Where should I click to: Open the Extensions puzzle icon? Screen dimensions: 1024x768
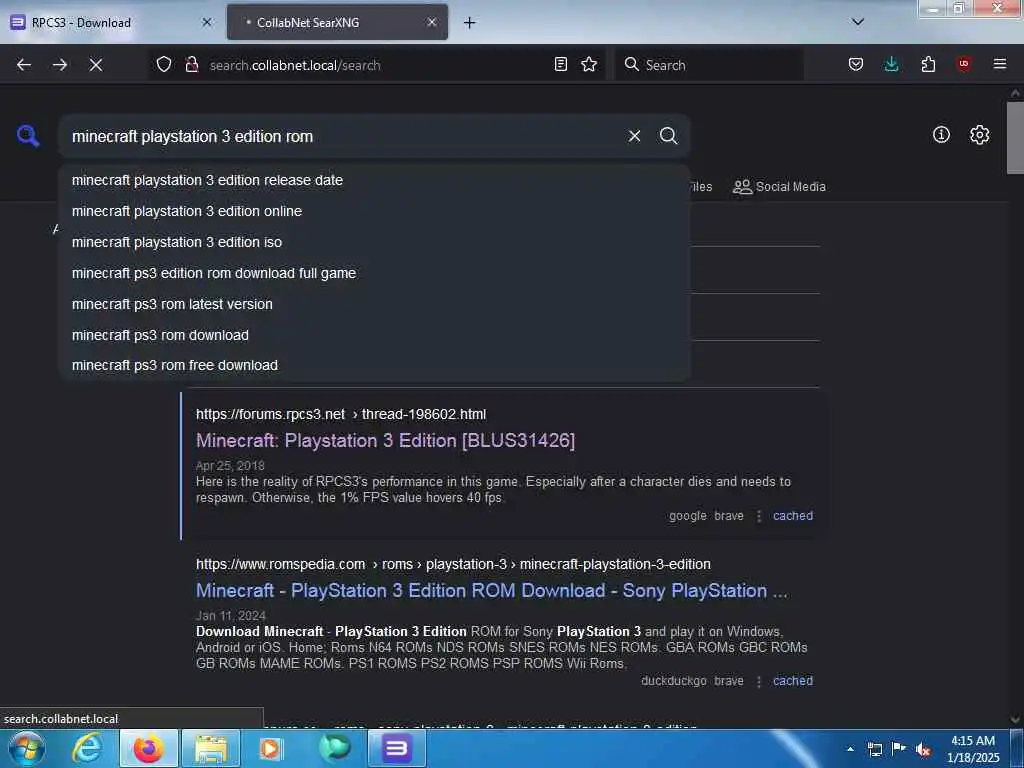click(928, 64)
